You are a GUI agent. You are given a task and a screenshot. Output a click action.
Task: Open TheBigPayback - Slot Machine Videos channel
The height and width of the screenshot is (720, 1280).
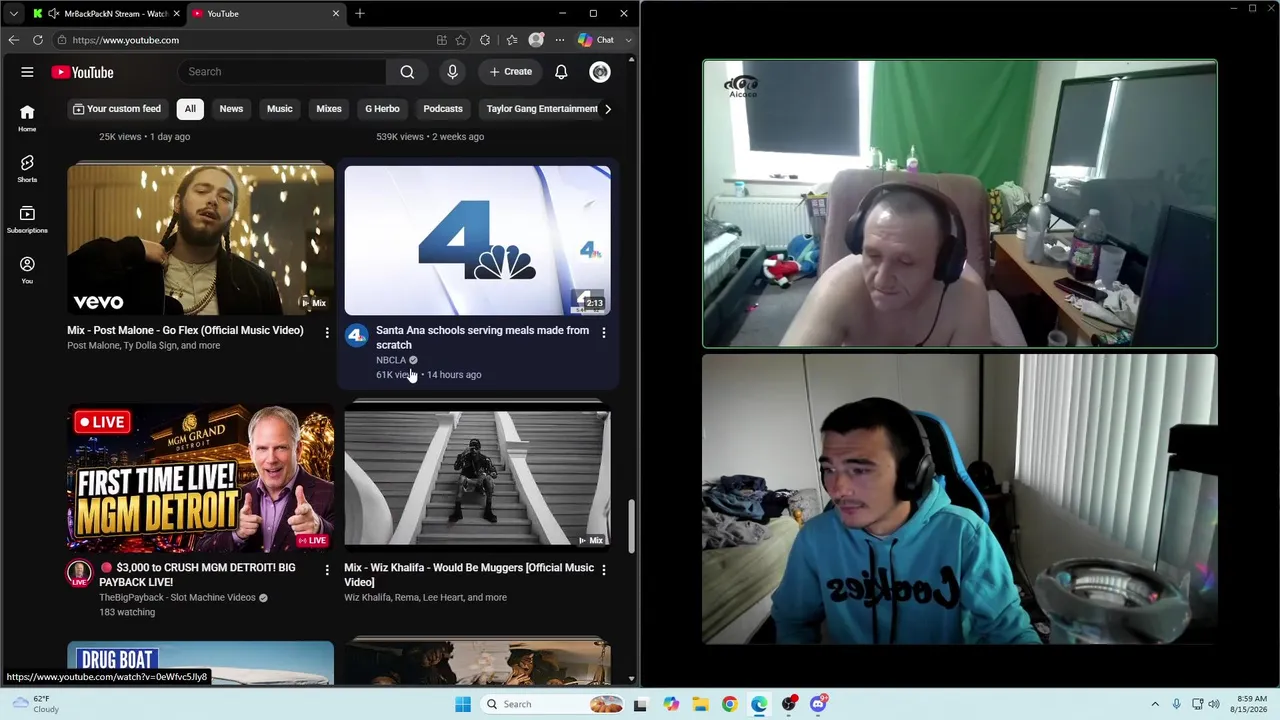pyautogui.click(x=177, y=597)
